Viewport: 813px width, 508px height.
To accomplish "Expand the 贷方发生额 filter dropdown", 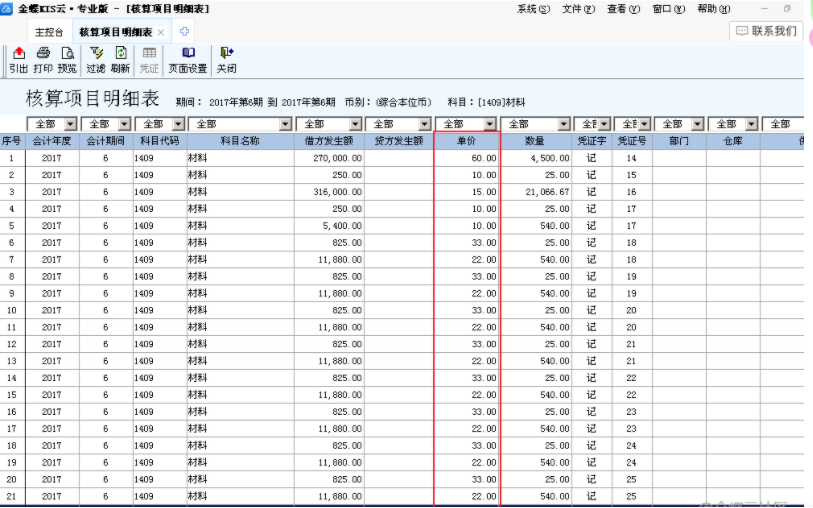I will pos(425,124).
